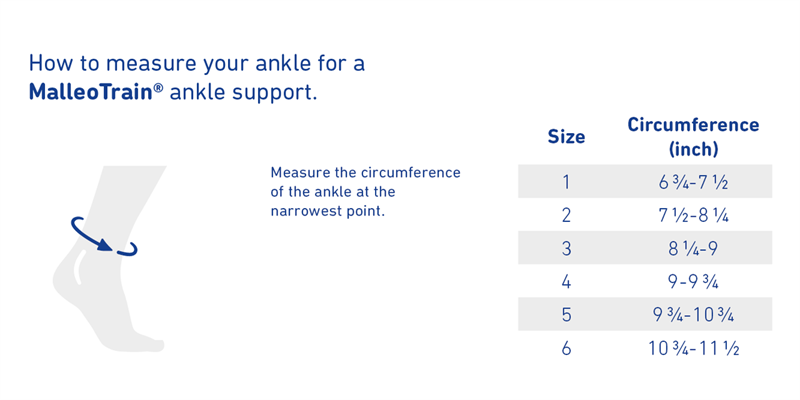Select the size 6 row number
Image resolution: width=800 pixels, height=400 pixels.
(566, 348)
